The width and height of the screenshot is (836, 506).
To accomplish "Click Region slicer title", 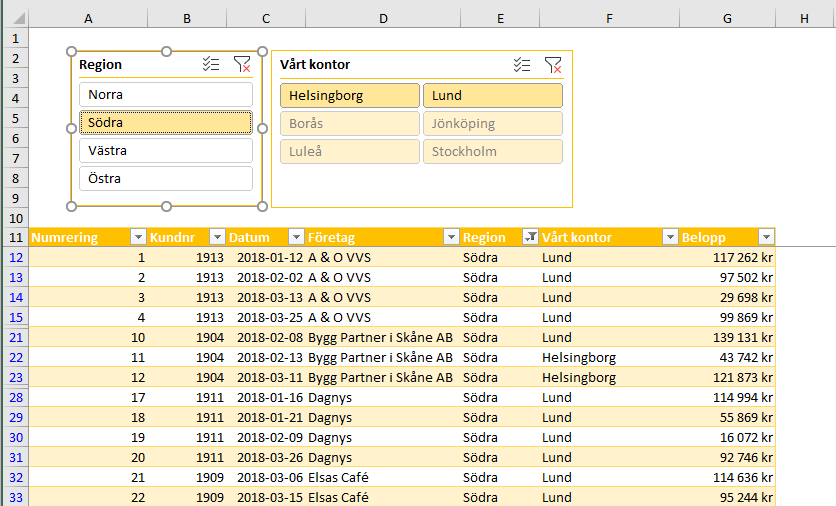I will [x=100, y=65].
